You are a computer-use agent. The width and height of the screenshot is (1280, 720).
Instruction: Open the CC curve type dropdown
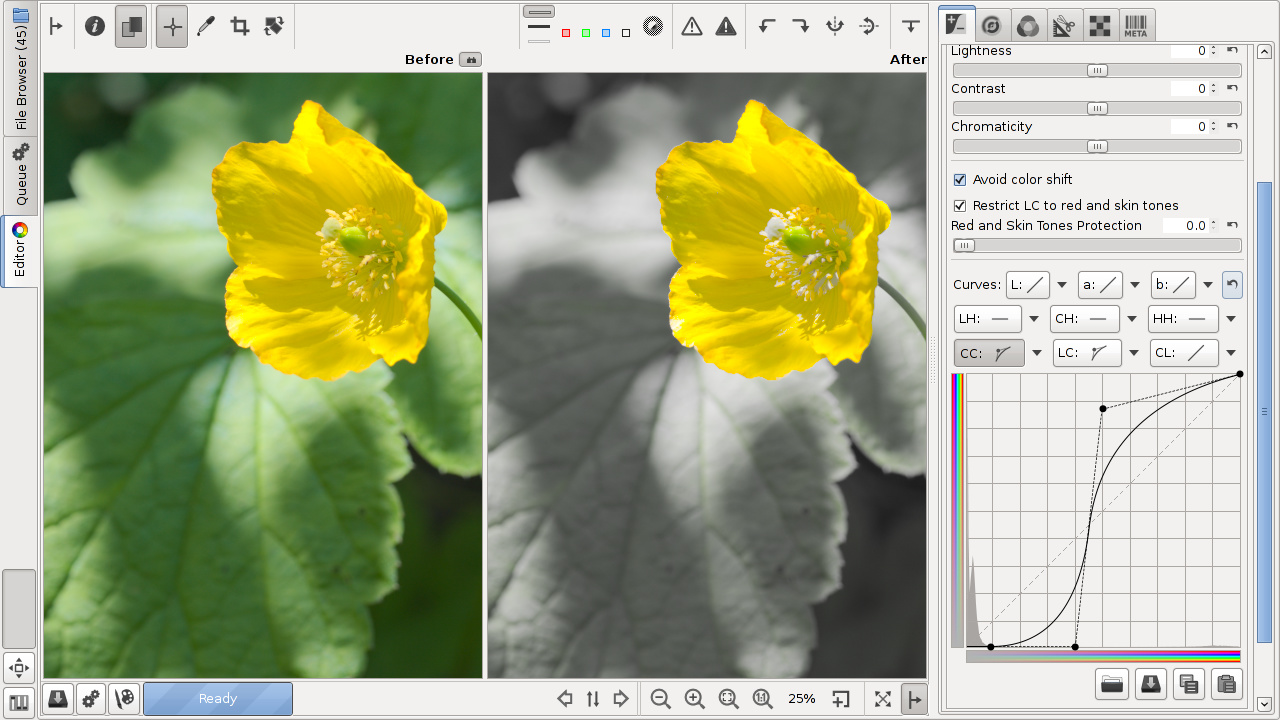1037,353
